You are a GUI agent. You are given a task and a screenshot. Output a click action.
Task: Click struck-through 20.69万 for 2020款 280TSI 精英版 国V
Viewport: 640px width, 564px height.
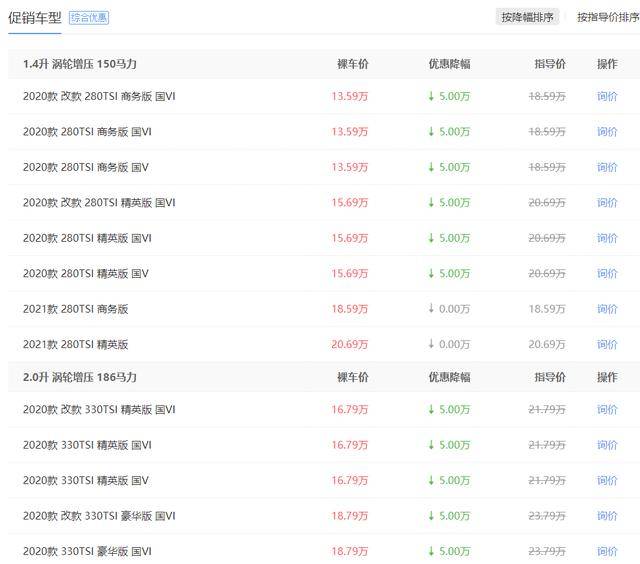(547, 273)
